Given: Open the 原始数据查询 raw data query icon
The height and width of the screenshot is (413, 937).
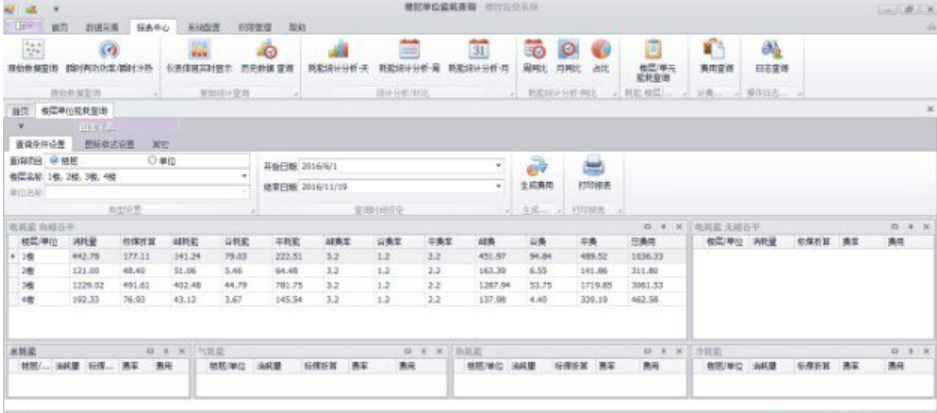Looking at the screenshot, I should 34,50.
